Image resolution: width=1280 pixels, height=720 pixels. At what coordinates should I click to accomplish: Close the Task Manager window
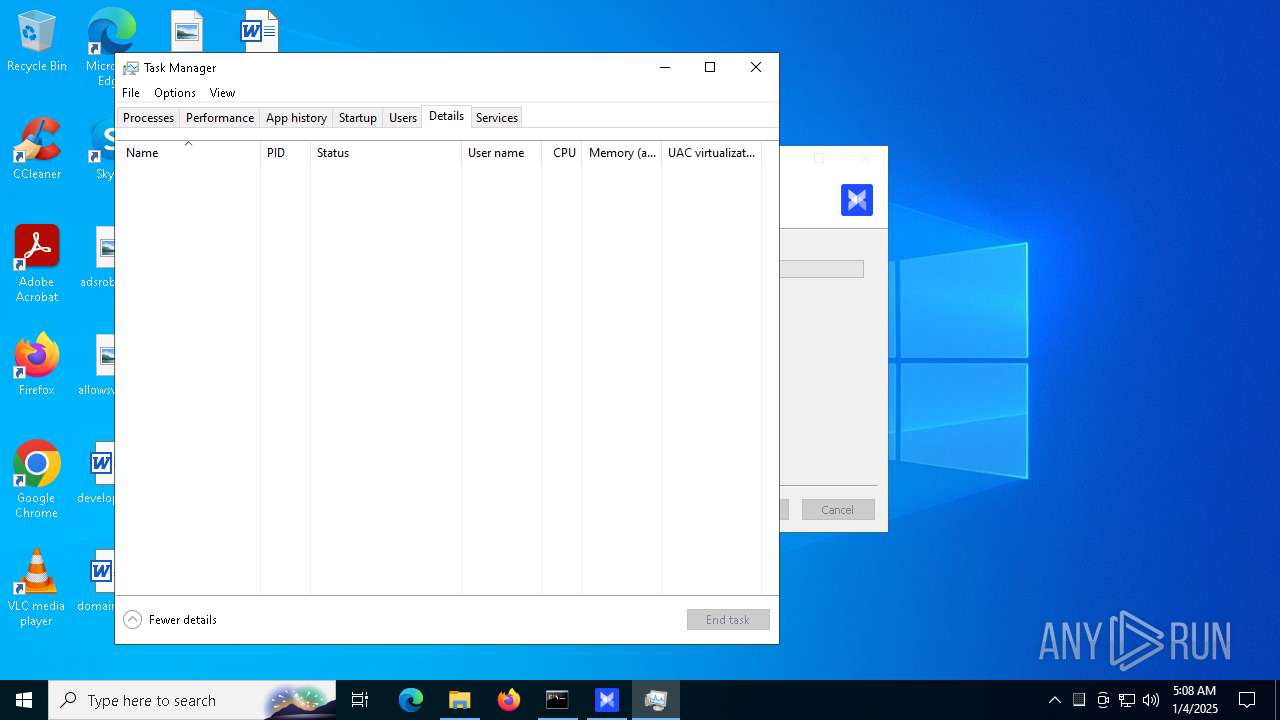pyautogui.click(x=756, y=67)
